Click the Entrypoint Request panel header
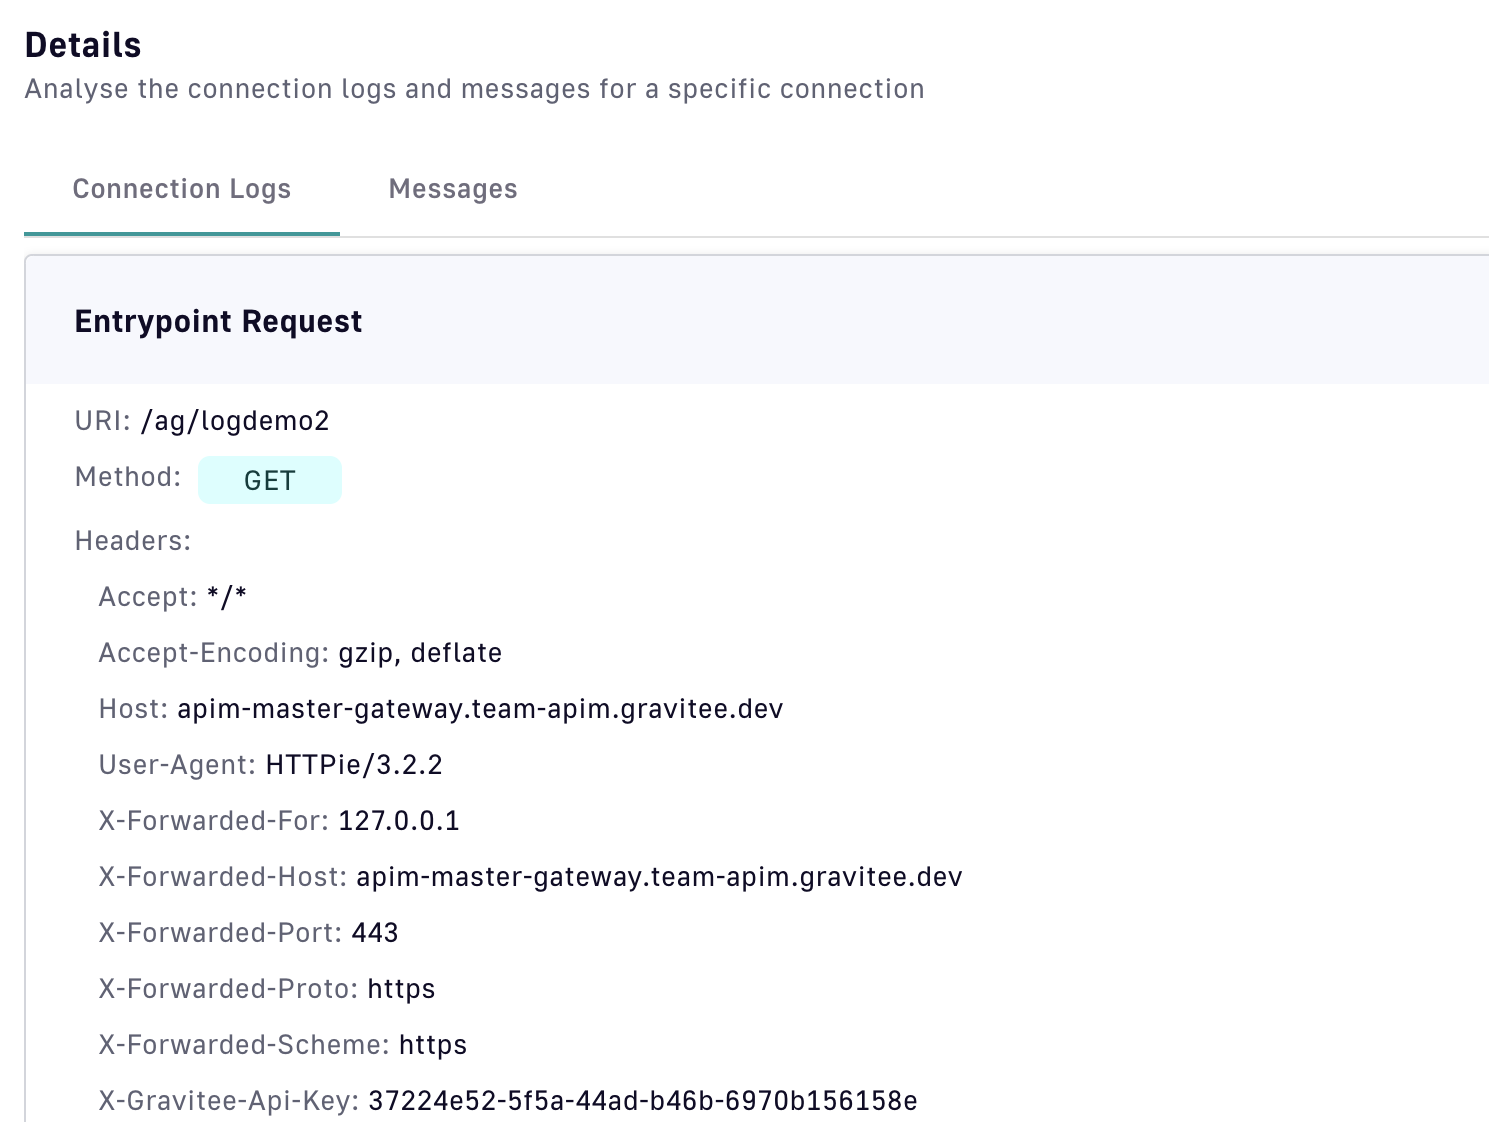 [x=219, y=321]
